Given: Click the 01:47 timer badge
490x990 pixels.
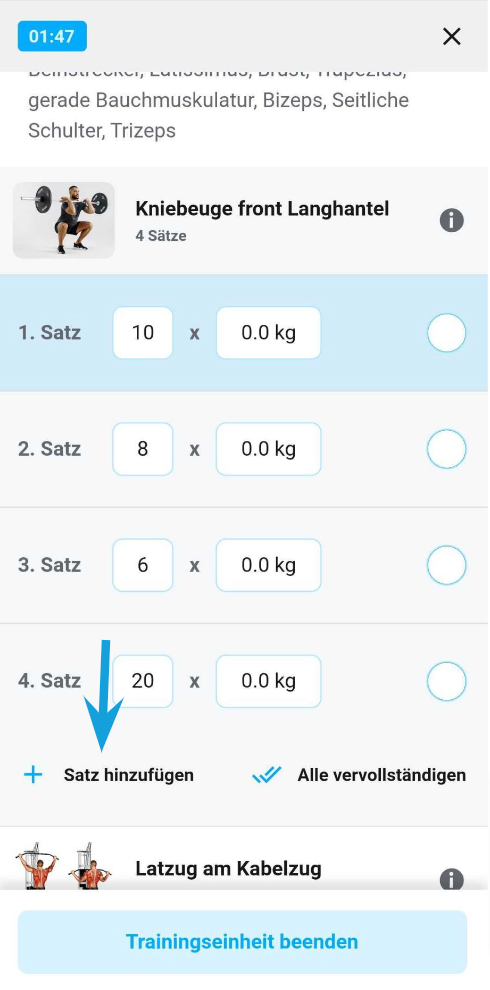Looking at the screenshot, I should [52, 36].
